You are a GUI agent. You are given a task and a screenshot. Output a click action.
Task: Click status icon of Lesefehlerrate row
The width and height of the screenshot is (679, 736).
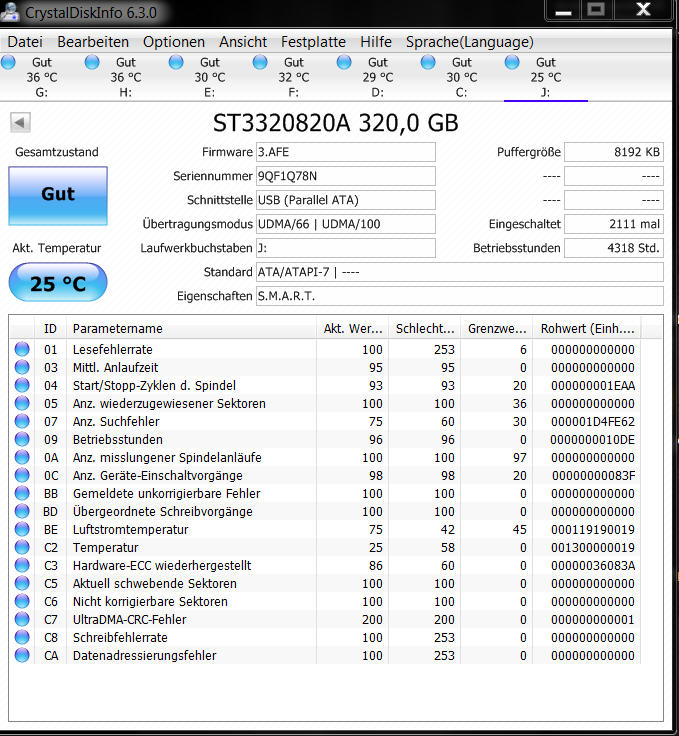pos(22,349)
